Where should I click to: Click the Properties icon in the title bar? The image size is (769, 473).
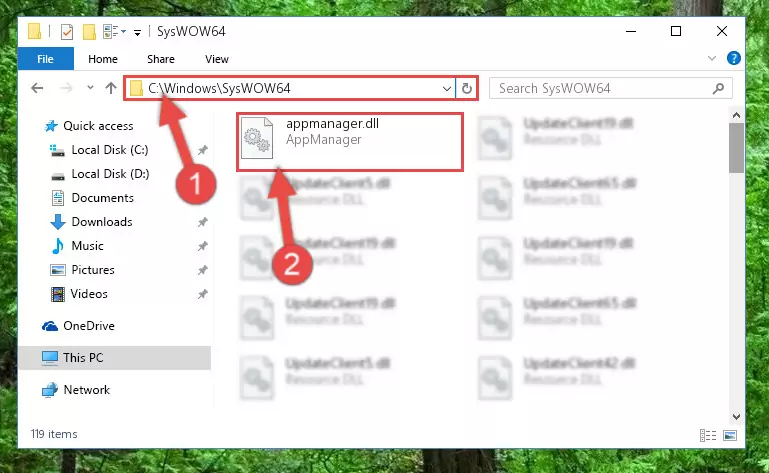67,32
